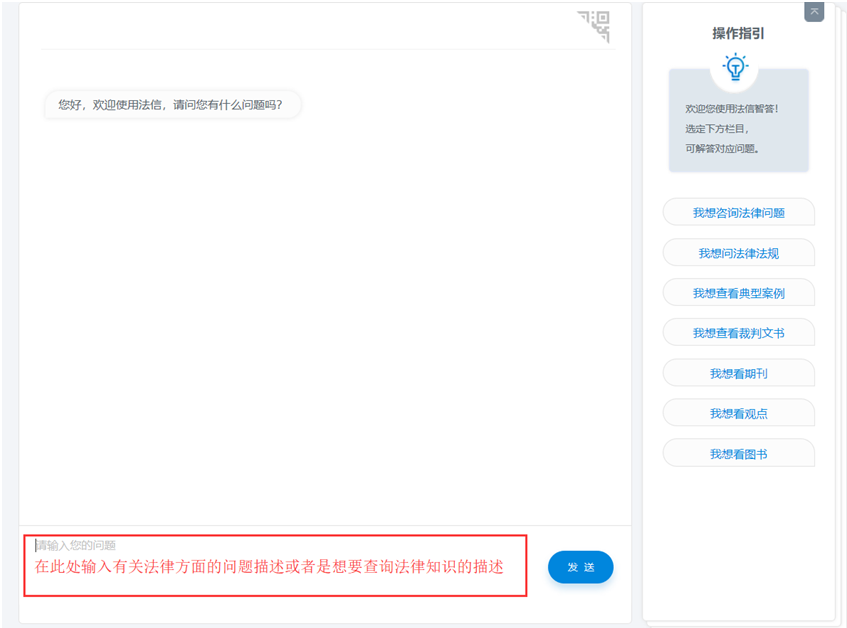Select 我想咨询法律问题 option

tap(738, 213)
